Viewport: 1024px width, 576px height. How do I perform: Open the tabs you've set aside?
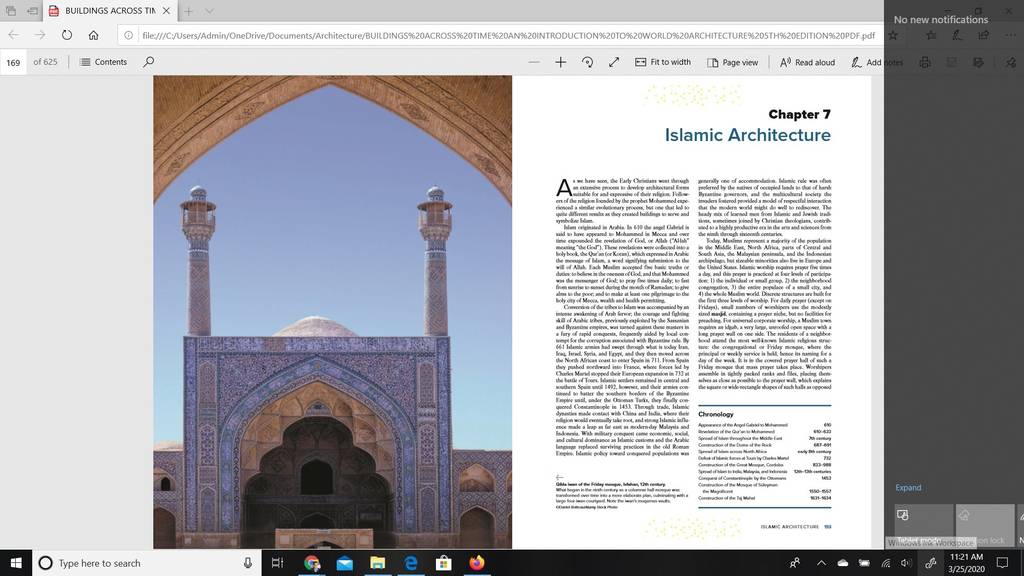(x=11, y=11)
